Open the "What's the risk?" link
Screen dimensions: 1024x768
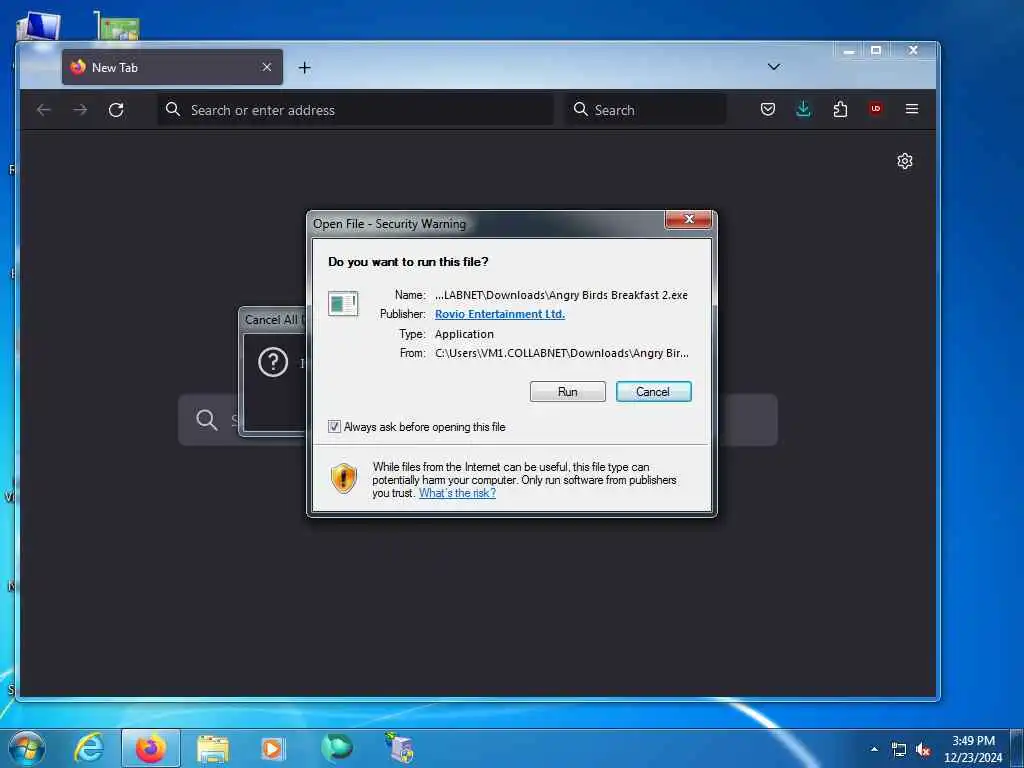coord(457,493)
